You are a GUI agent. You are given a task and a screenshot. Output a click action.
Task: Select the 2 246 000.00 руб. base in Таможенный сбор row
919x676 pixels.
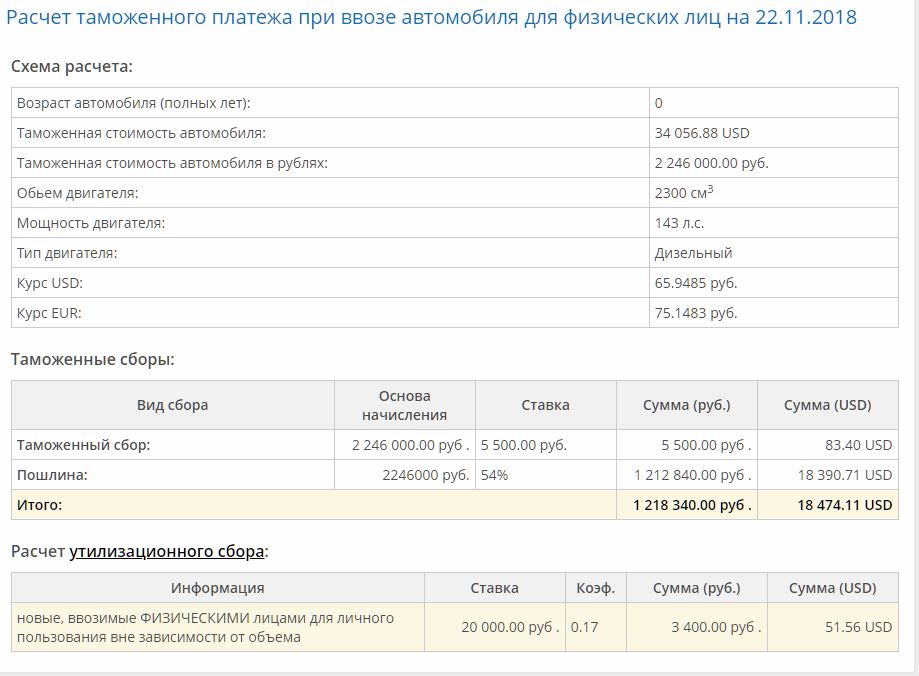tap(410, 445)
